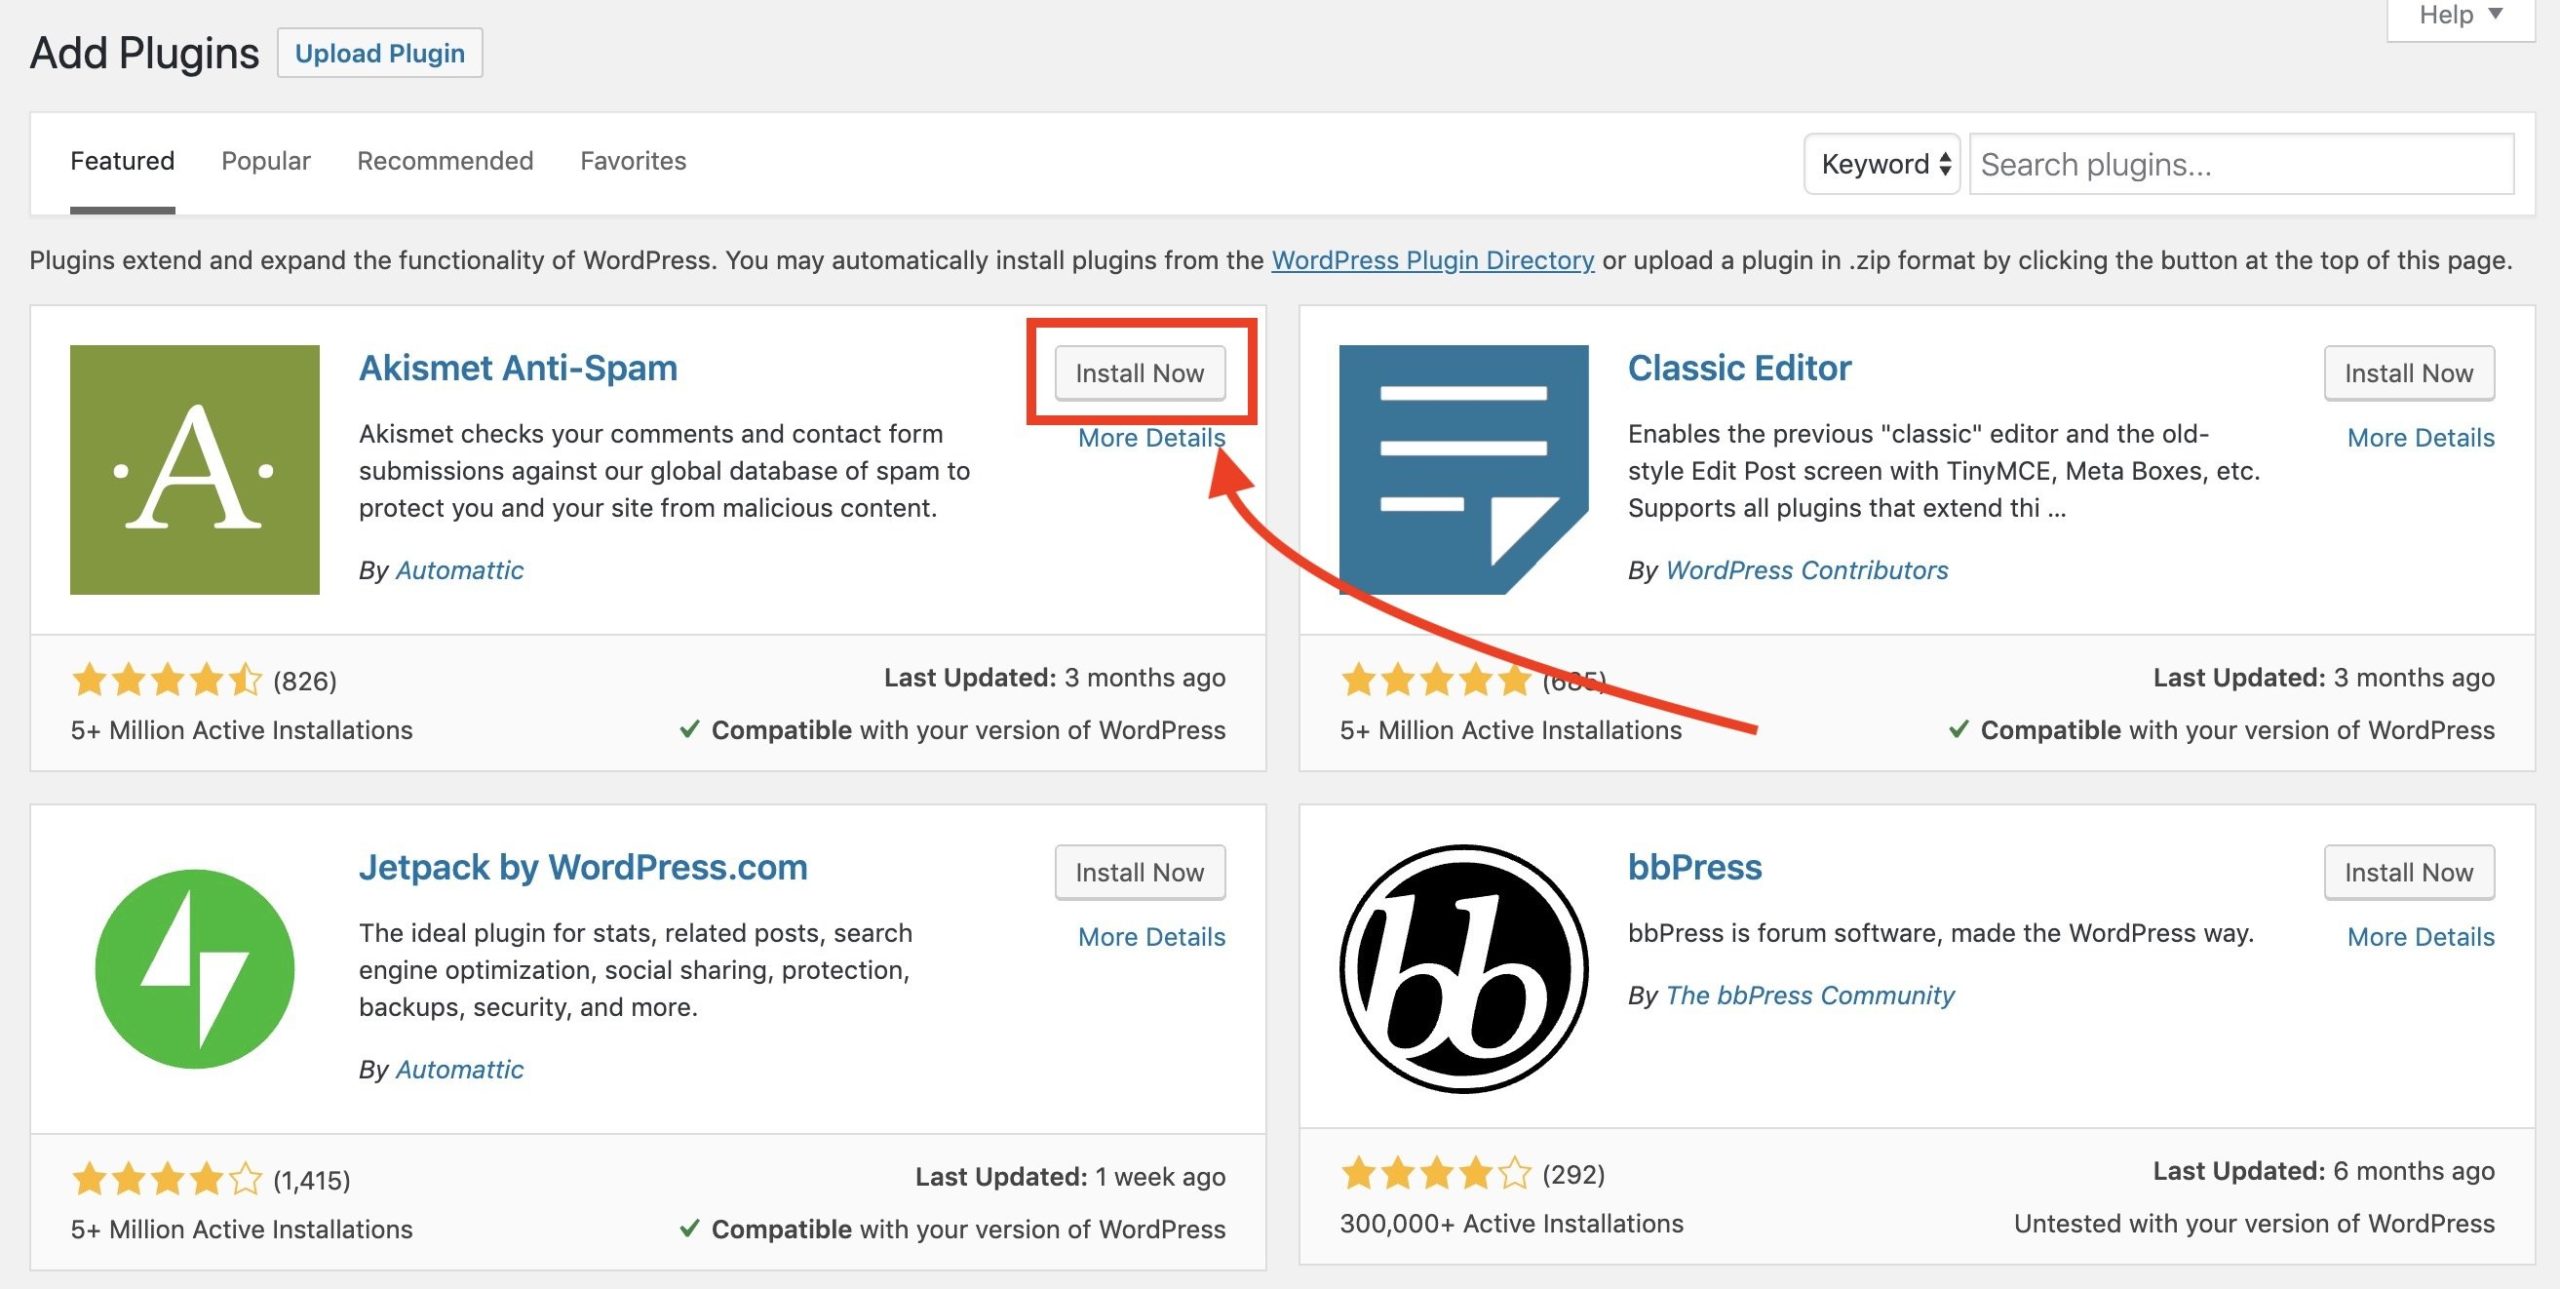The width and height of the screenshot is (2560, 1289).
Task: Select the Popular plugins tab
Action: click(x=266, y=161)
